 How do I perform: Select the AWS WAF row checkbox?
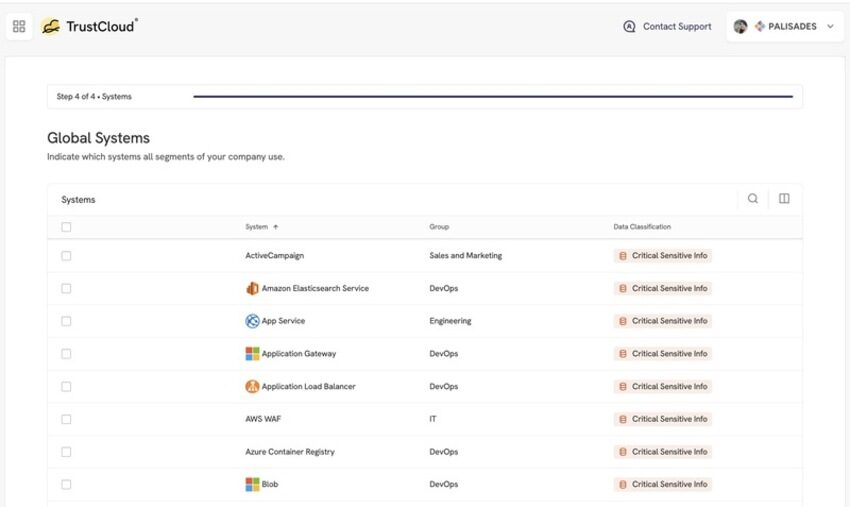click(x=66, y=419)
